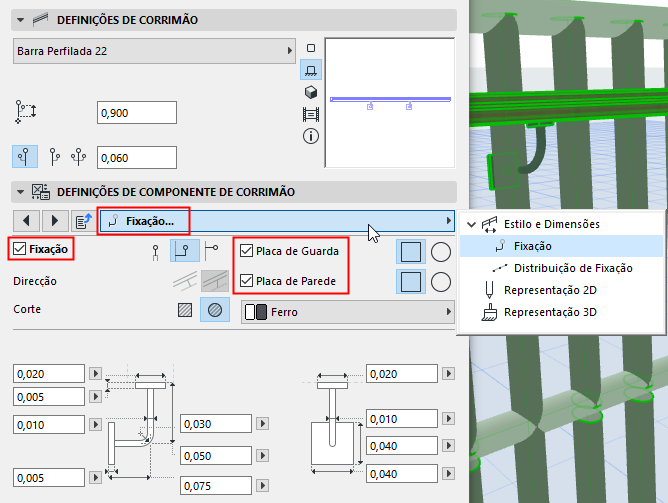668x503 pixels.
Task: Select the L-shaped bracket fixing type icon
Action: pos(184,250)
